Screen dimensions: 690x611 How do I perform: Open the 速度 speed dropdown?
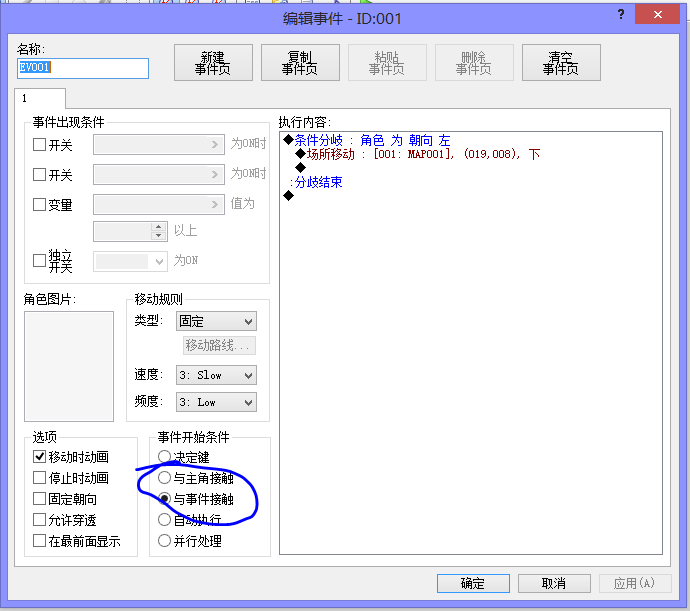click(x=216, y=375)
